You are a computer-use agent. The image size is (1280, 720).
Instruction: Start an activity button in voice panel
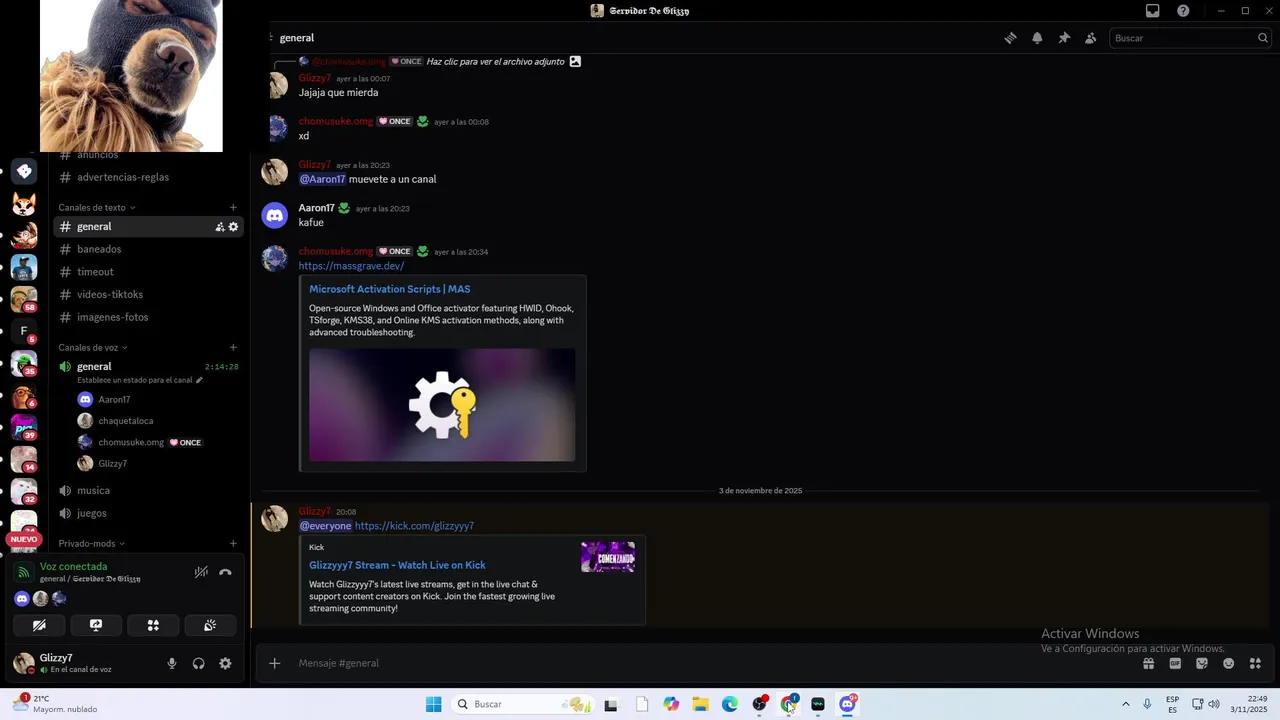coord(153,625)
